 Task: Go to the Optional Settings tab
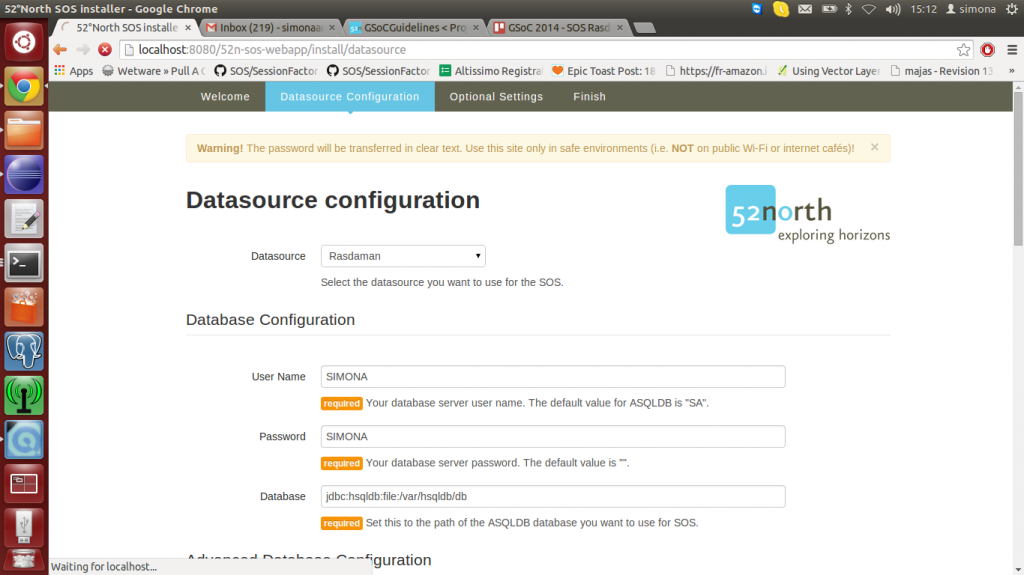click(496, 97)
